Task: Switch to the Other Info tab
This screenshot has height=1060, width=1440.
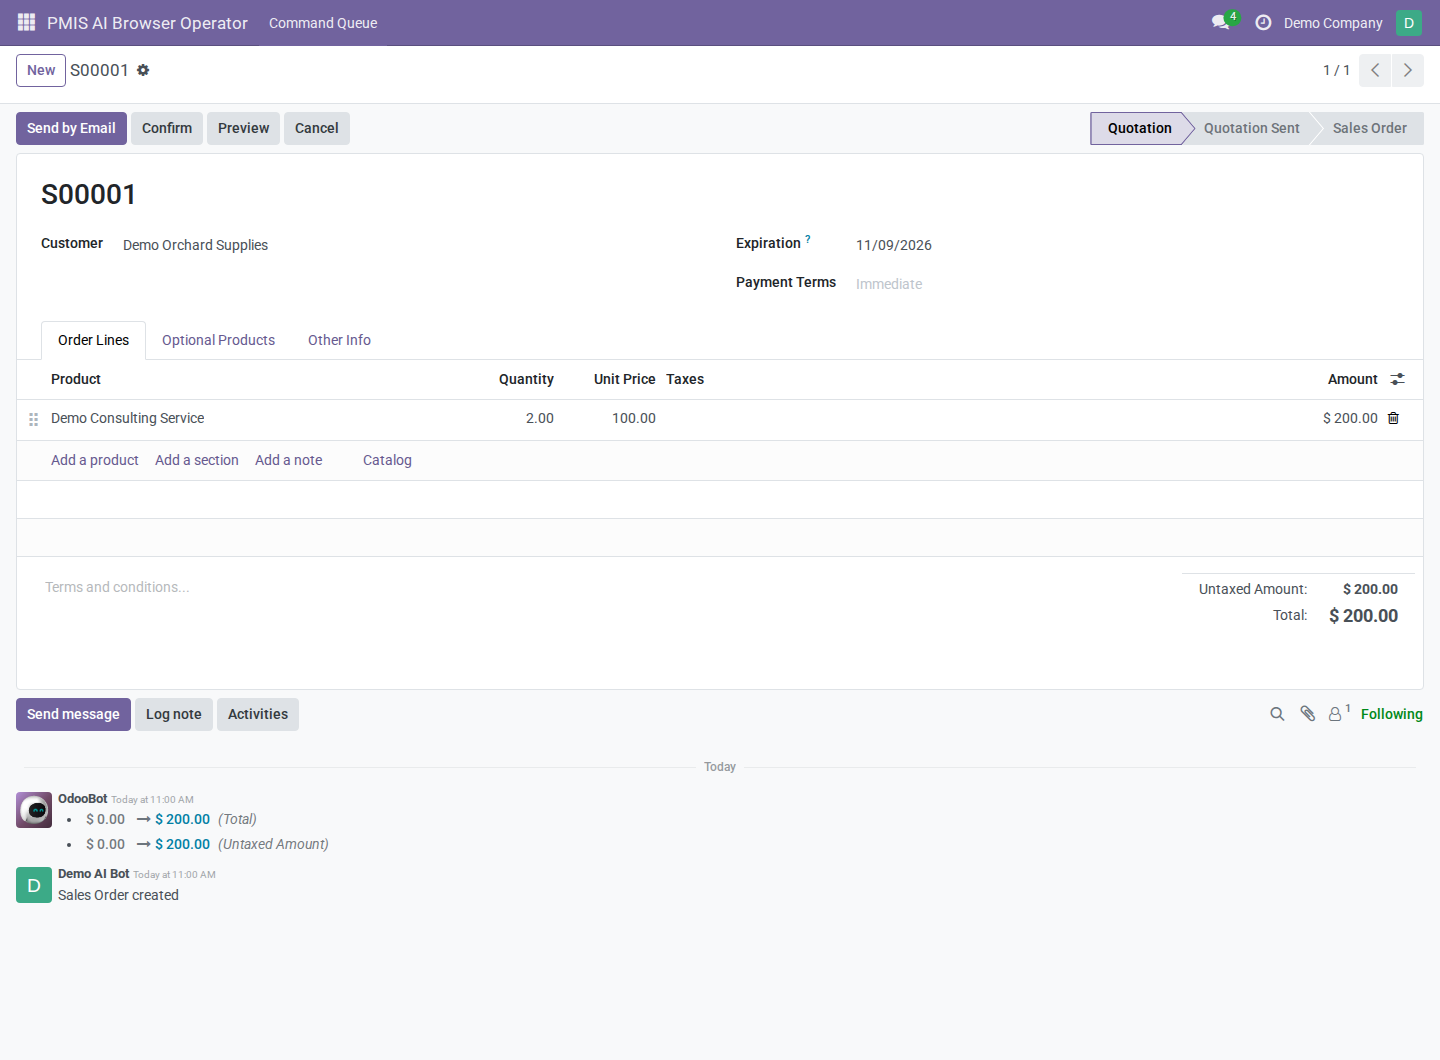Action: point(339,340)
